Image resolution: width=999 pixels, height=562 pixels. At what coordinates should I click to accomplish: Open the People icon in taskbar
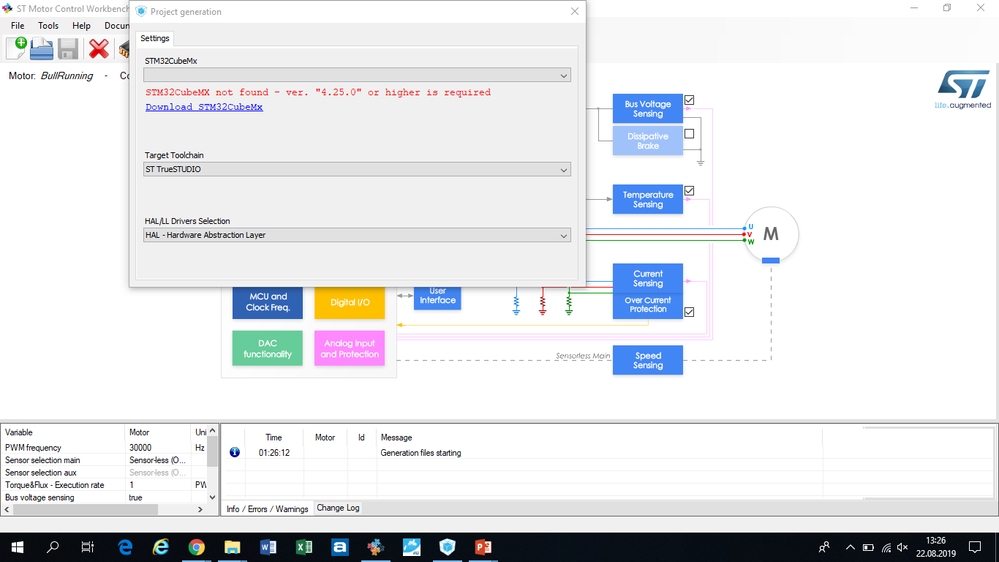pos(824,547)
